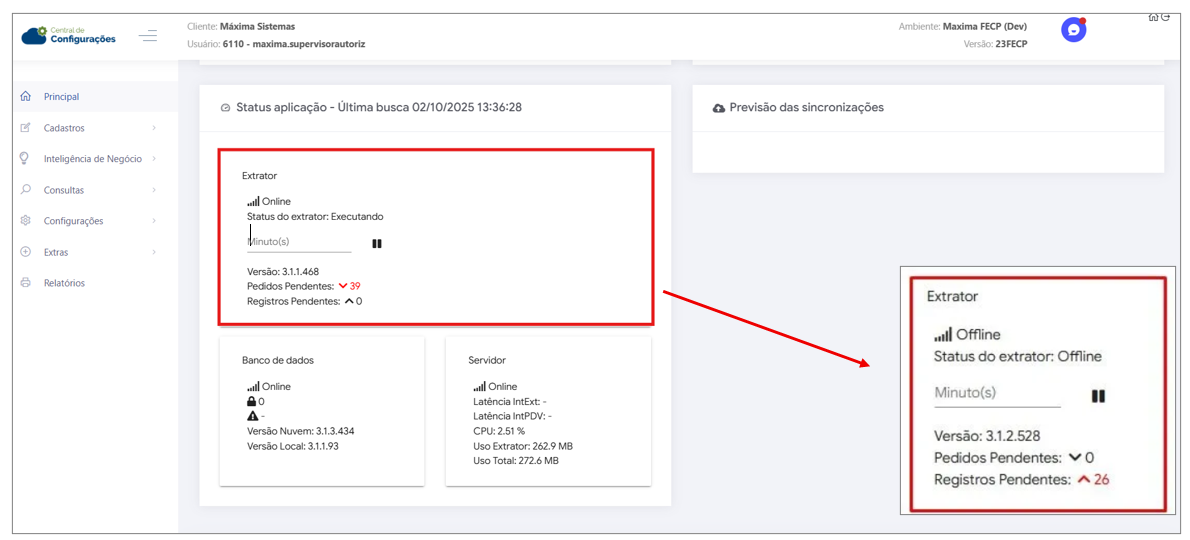The image size is (1190, 540).
Task: Click the printer icon beside Relatórios
Action: tap(25, 283)
